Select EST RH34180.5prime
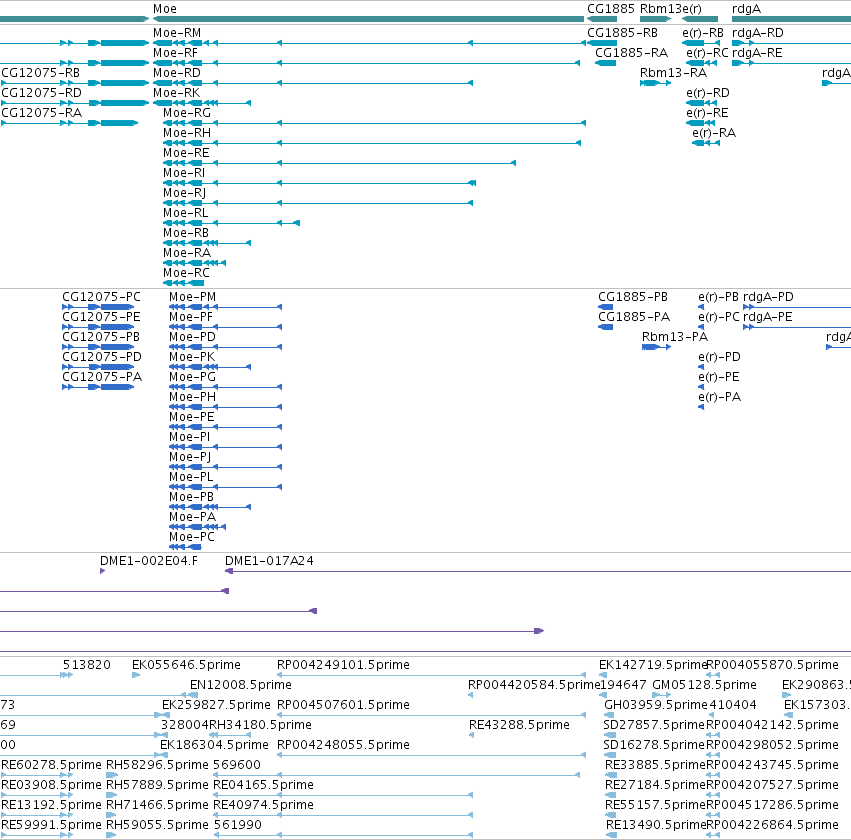The image size is (851, 840). click(x=260, y=726)
